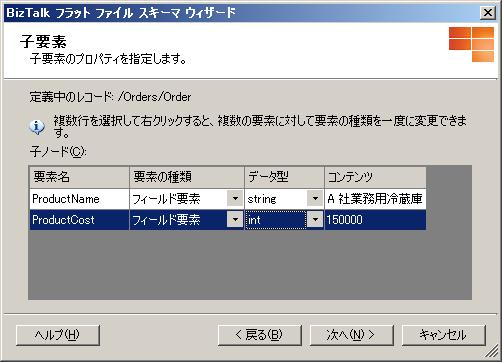502x362 pixels.
Task: Open the int data type dropdown arrow
Action: click(x=315, y=220)
